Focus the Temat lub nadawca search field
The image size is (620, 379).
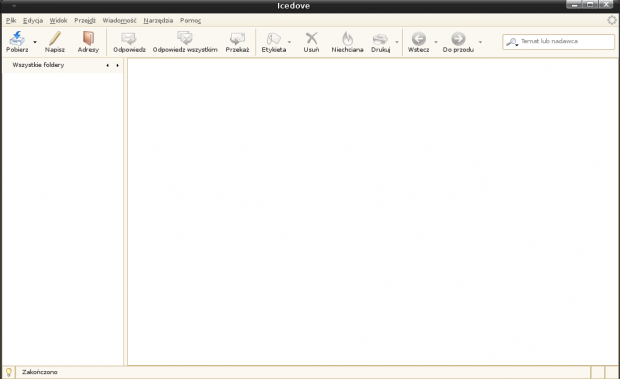click(558, 41)
